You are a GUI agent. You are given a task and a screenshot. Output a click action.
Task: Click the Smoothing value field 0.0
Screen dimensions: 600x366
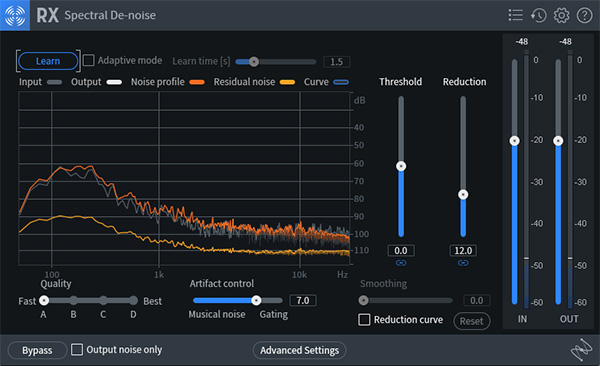click(476, 301)
